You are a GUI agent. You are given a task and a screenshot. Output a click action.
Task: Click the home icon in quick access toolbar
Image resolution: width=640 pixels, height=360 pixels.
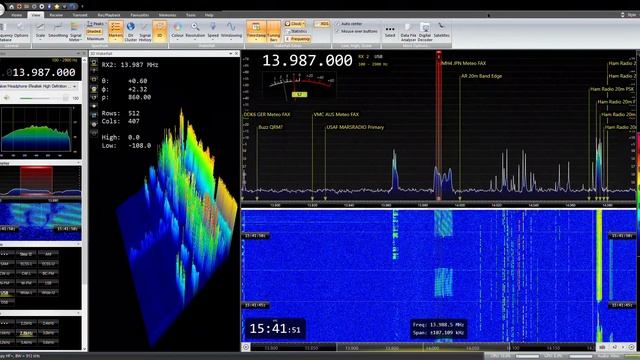pos(11,7)
